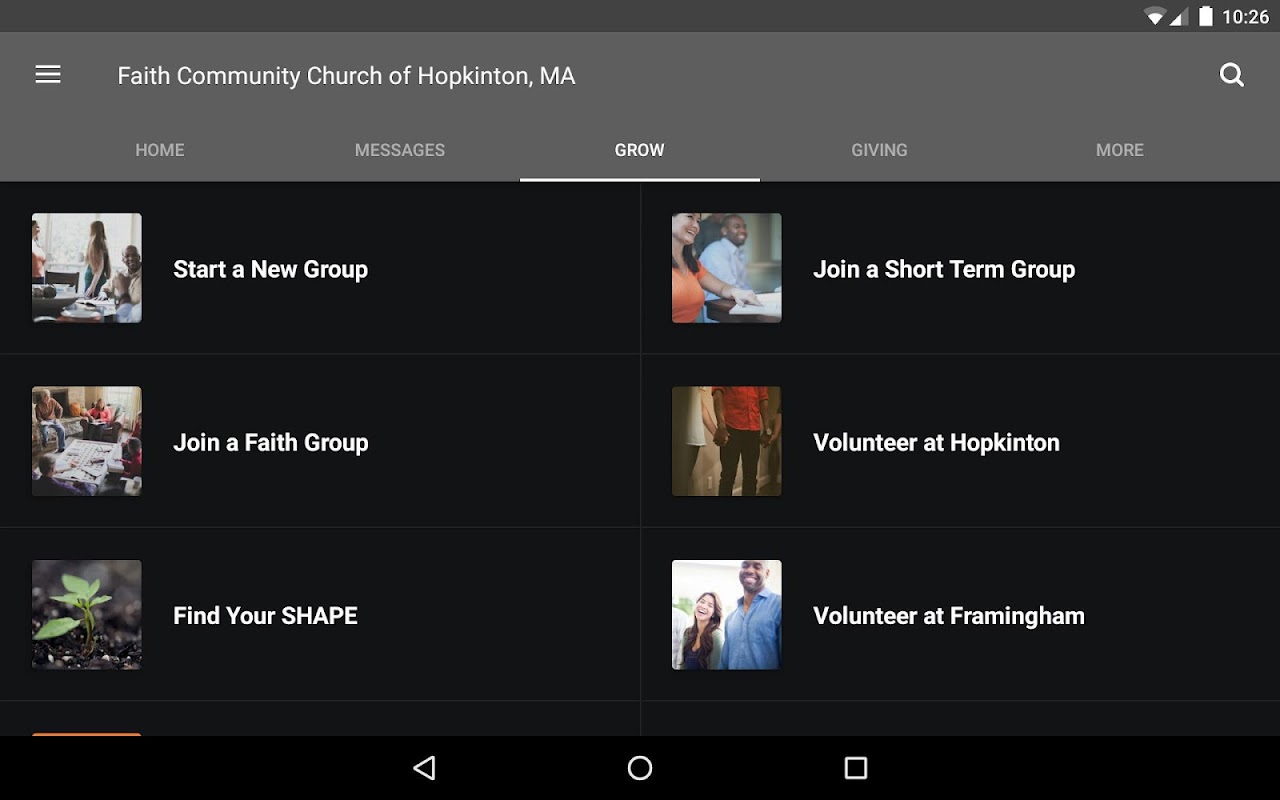Tap the Join a Faith Group label

(x=271, y=442)
